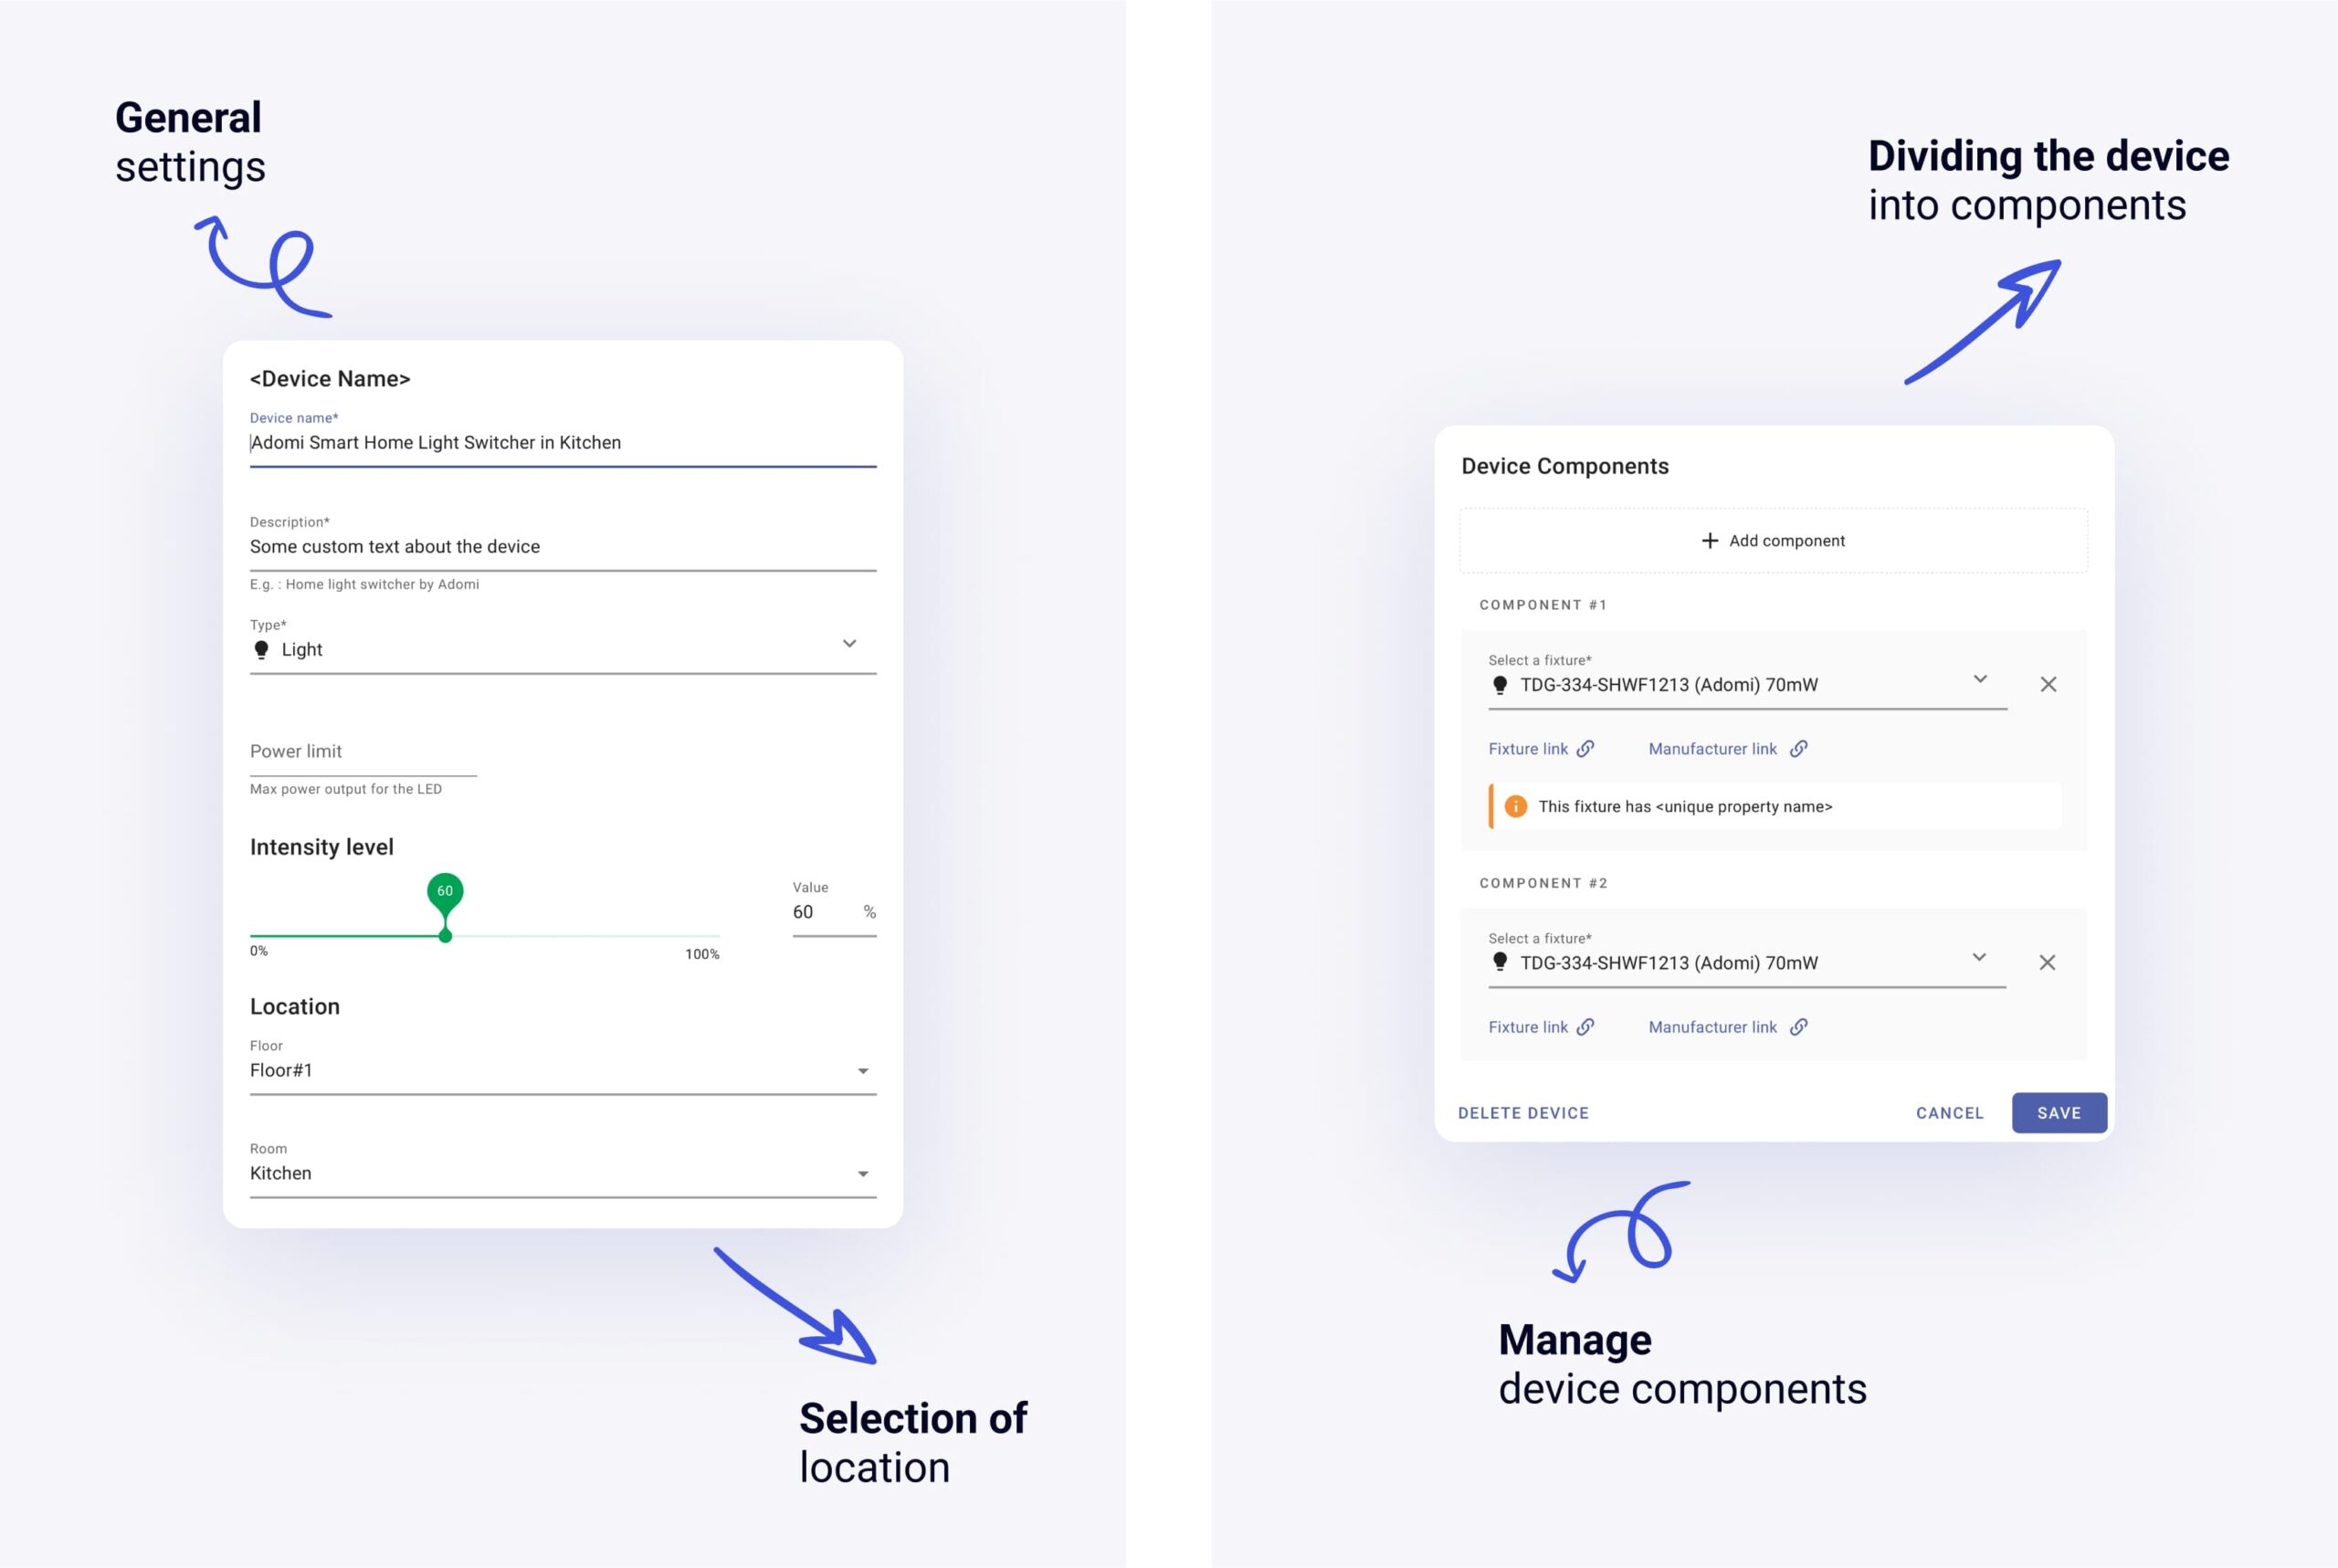Click Add component to insert new component
This screenshot has height=1568, width=2338.
click(1773, 539)
